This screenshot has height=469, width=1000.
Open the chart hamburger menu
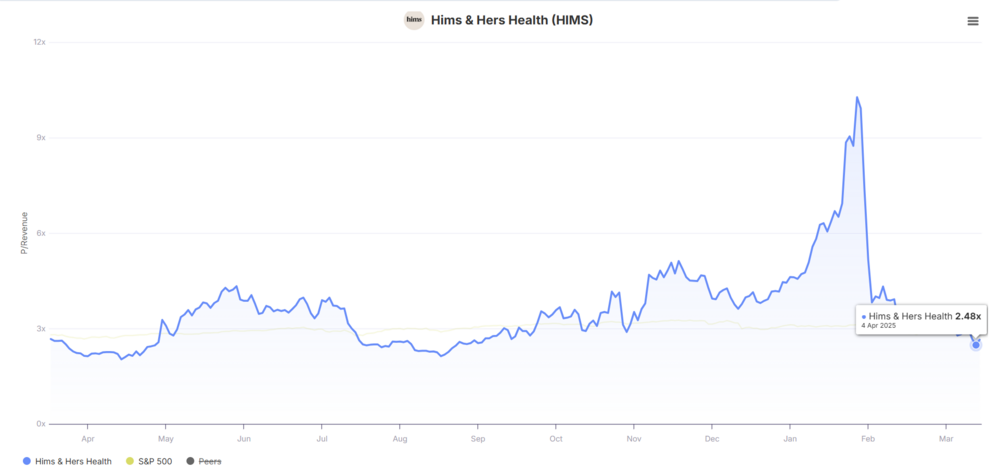[x=973, y=21]
